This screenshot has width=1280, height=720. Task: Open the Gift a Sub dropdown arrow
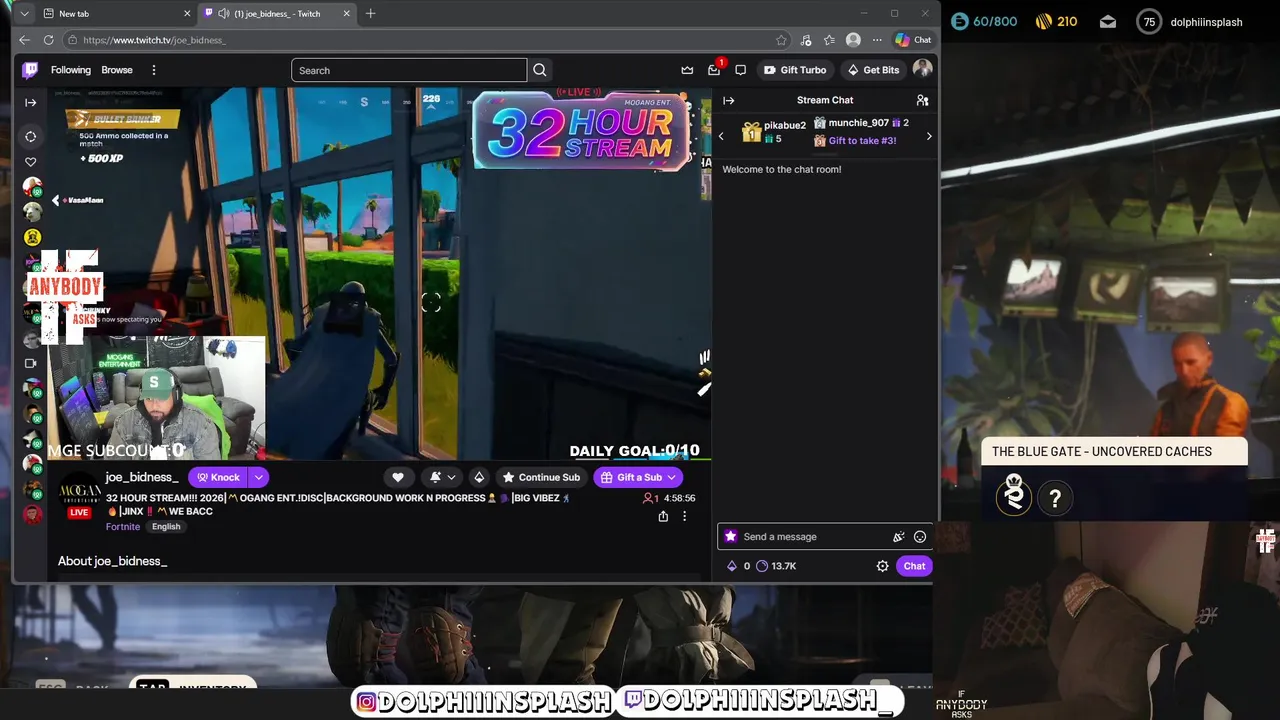(673, 477)
